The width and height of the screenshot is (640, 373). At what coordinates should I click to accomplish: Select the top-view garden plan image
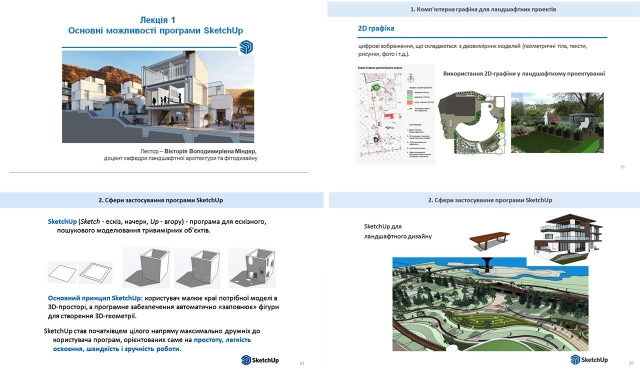[472, 123]
